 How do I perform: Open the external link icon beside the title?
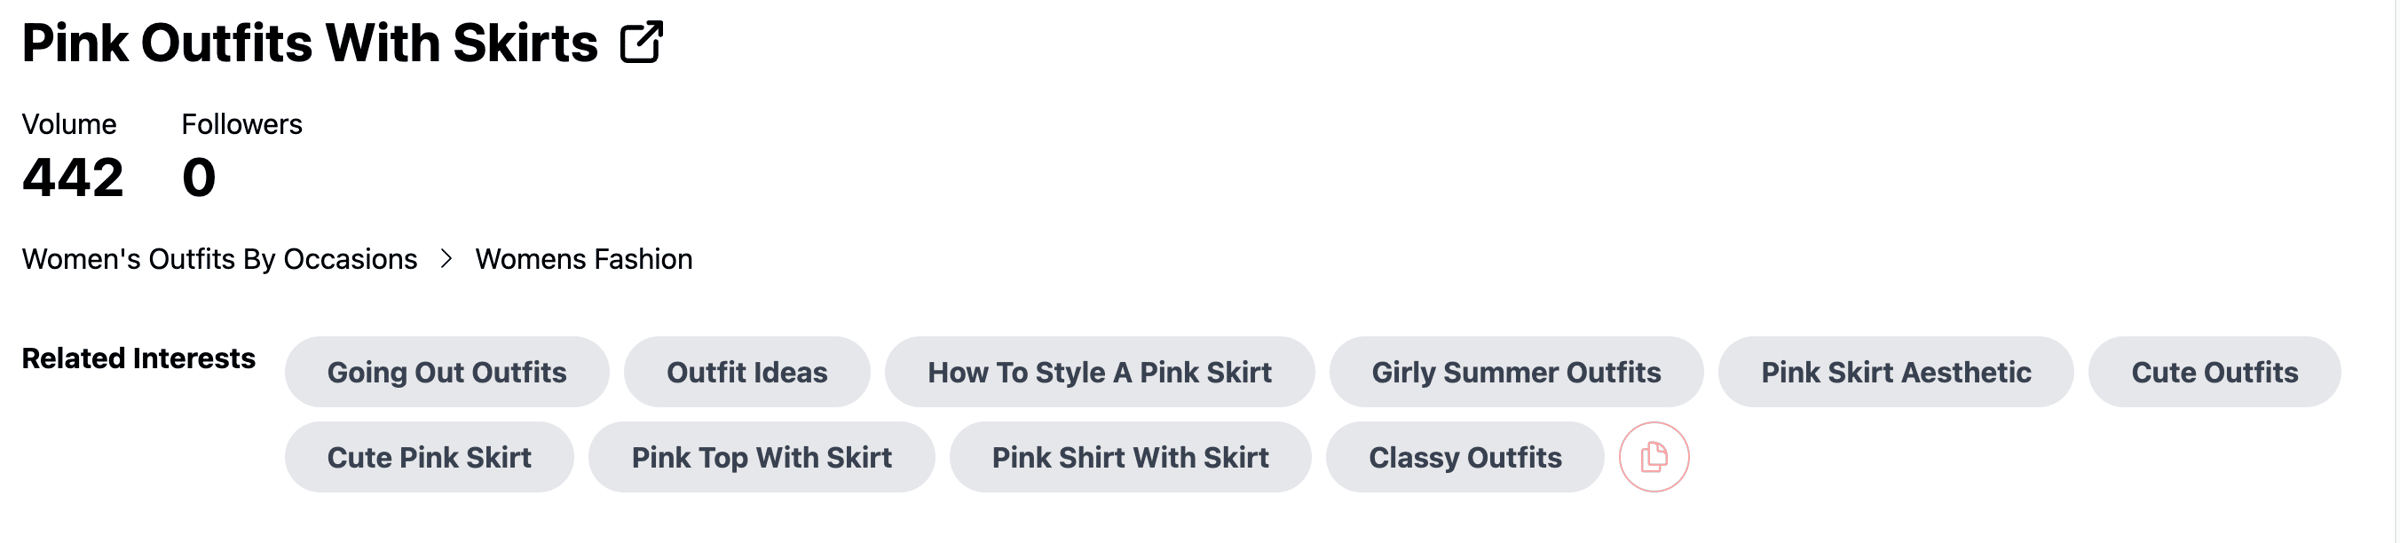[641, 43]
